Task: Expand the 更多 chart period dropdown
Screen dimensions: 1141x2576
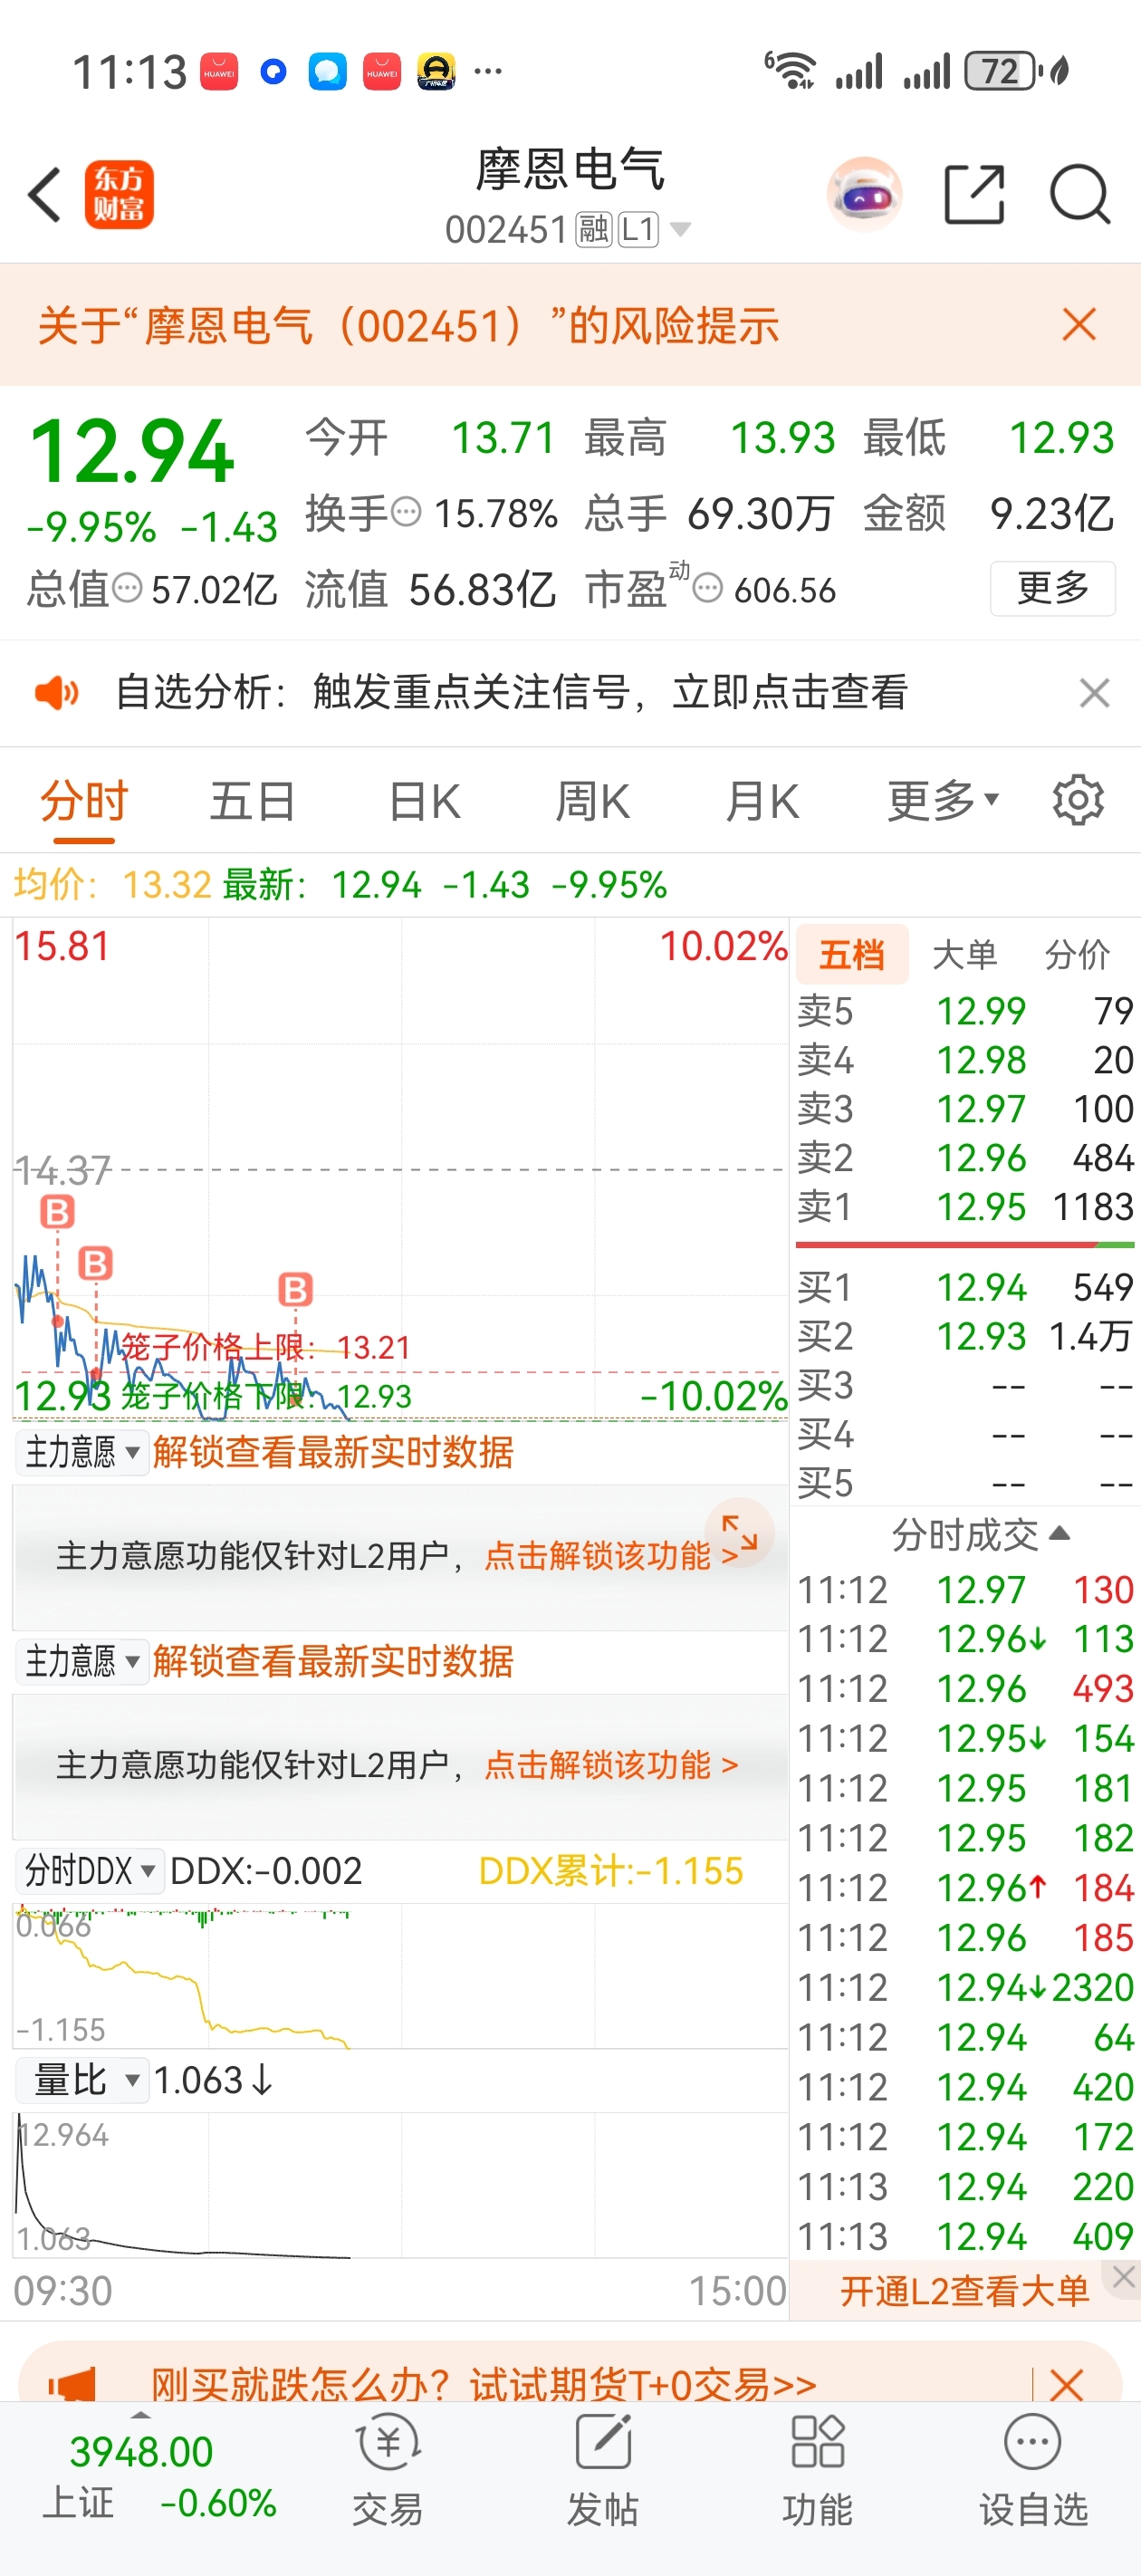Action: click(x=943, y=801)
